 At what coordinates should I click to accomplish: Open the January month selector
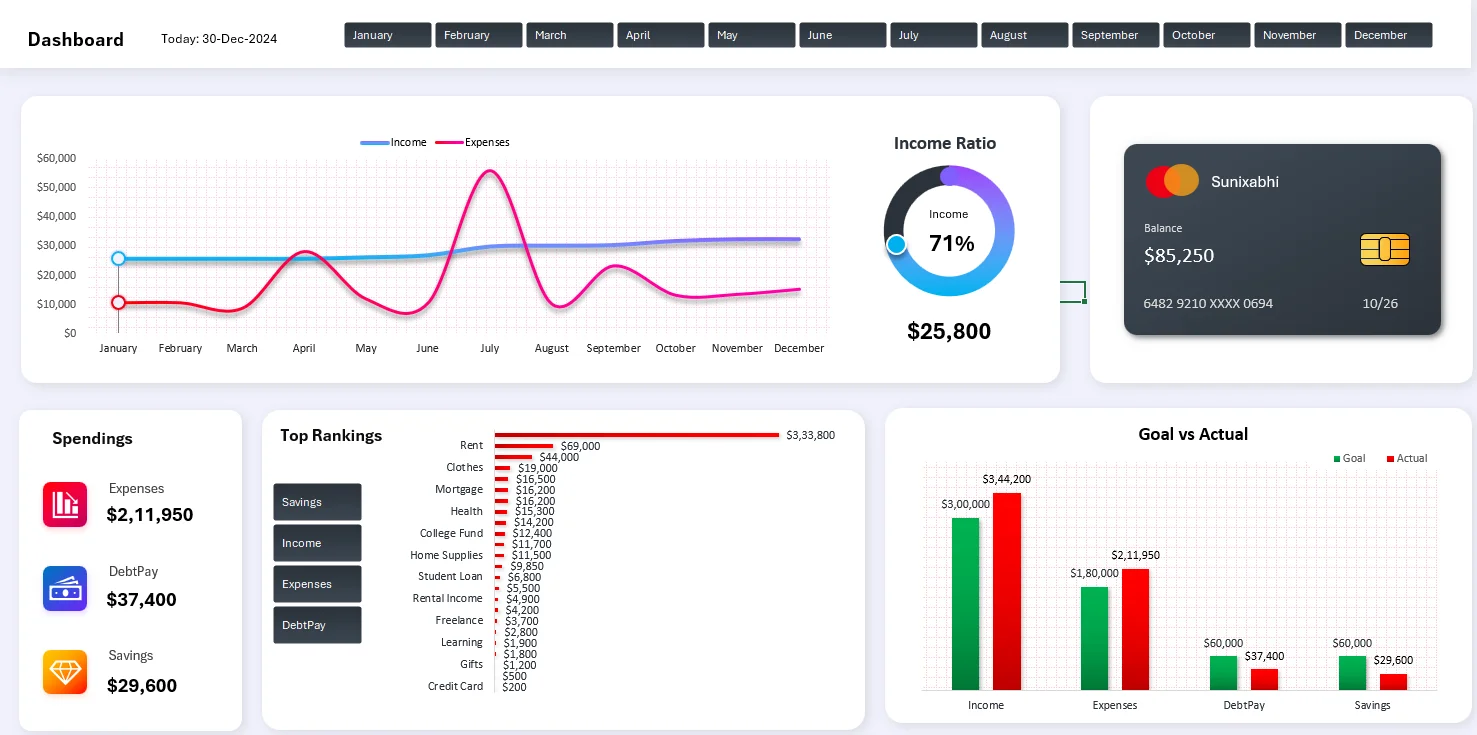pos(387,34)
